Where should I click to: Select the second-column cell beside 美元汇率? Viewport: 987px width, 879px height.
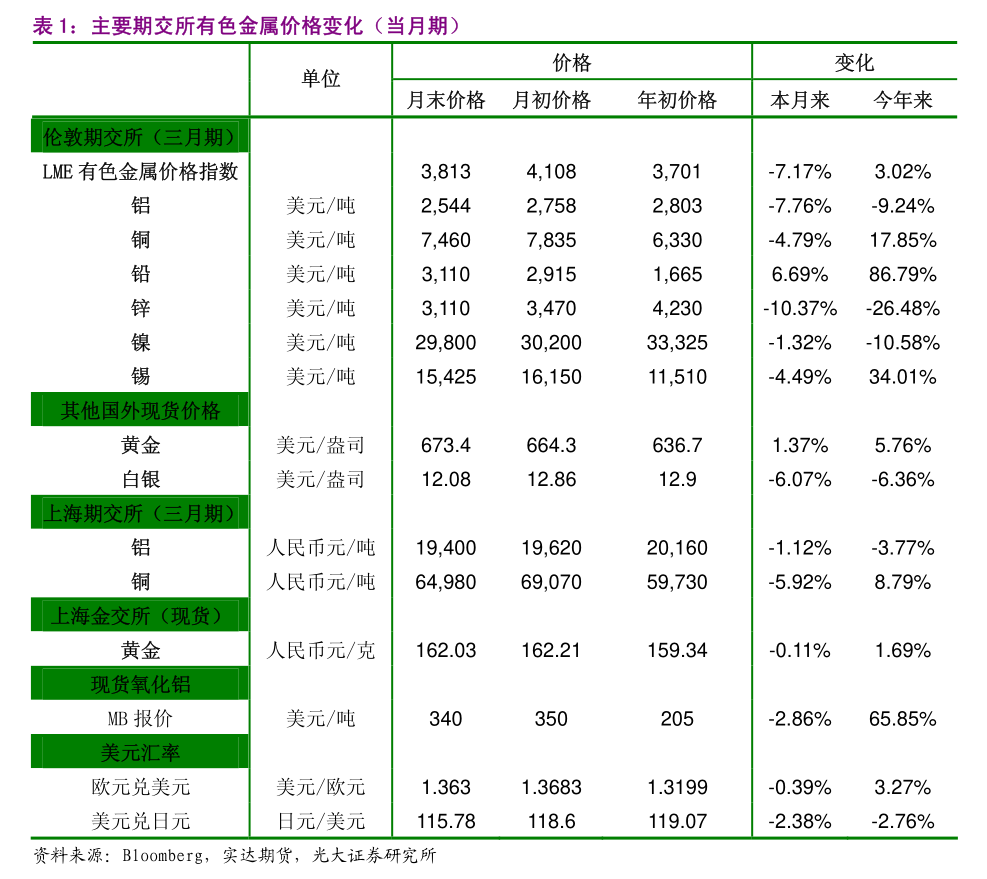[x=320, y=752]
